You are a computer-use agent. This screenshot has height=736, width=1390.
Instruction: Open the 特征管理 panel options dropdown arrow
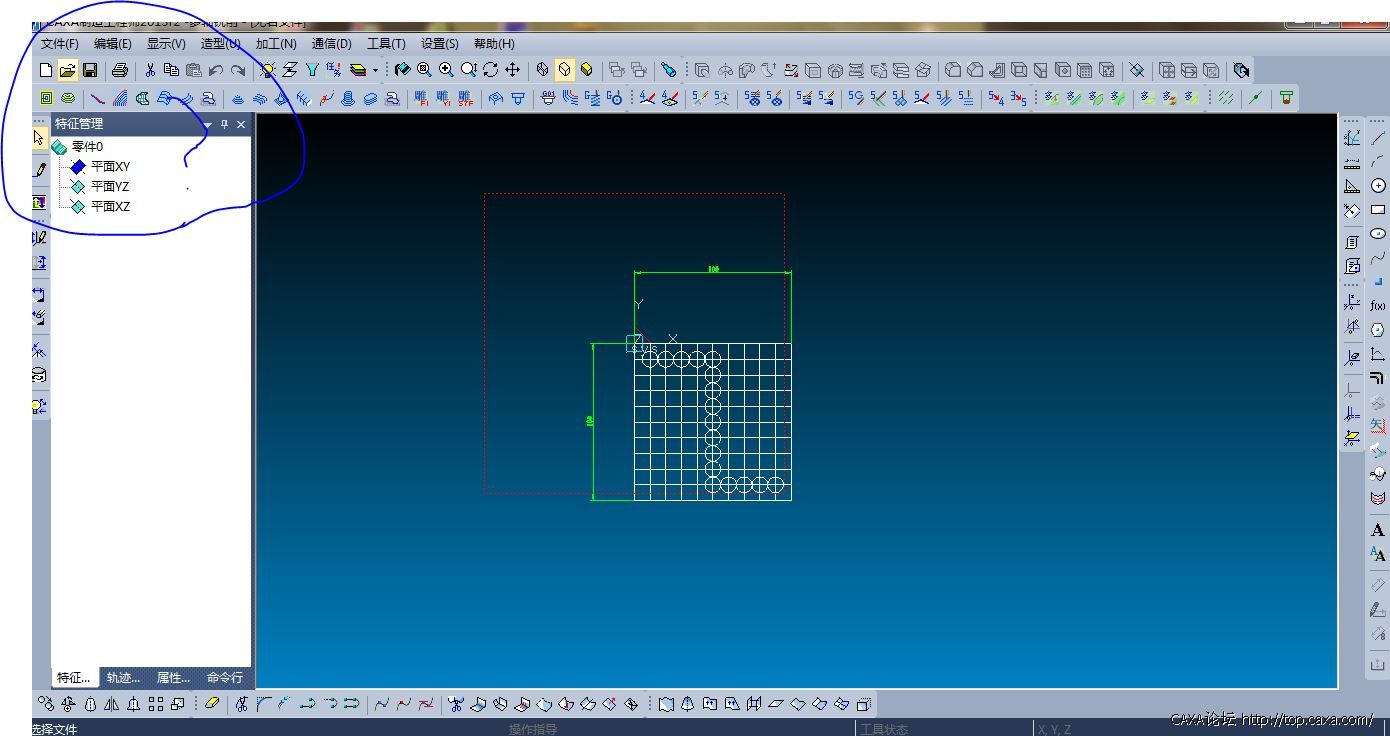[208, 125]
